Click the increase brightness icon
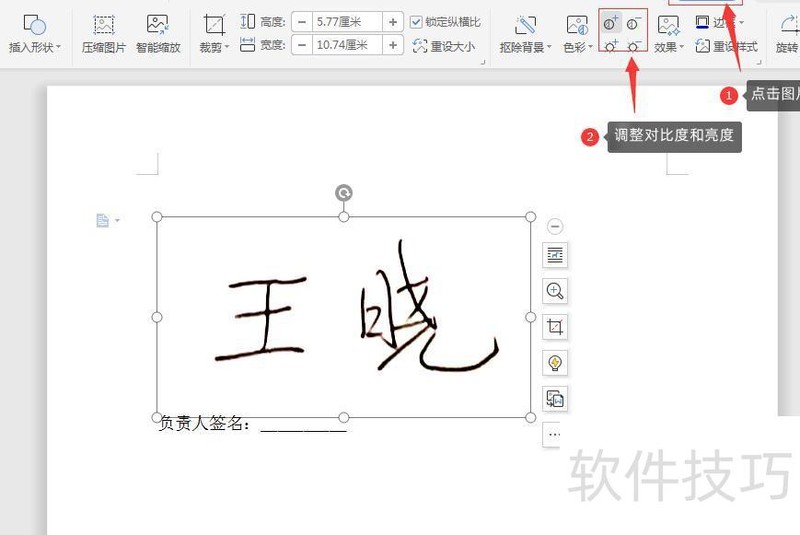The image size is (800, 535). [611, 47]
